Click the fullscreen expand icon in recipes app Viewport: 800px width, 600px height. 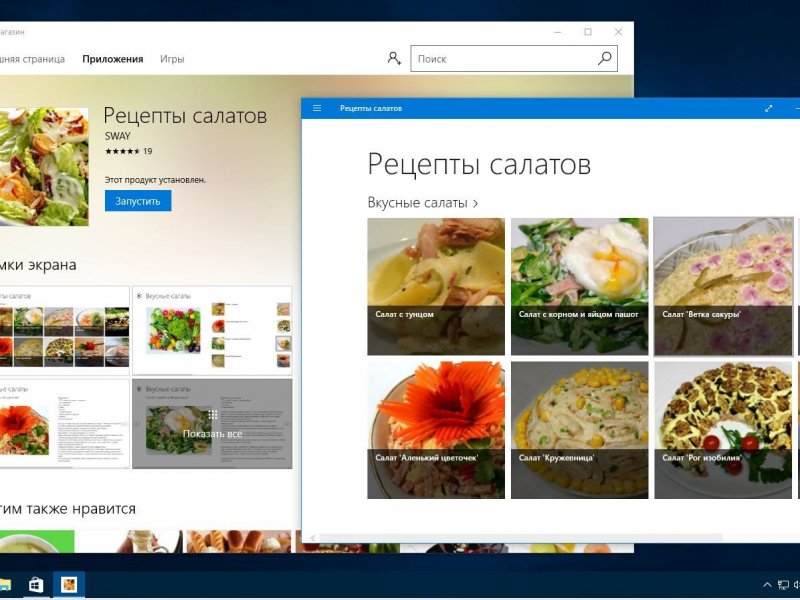point(768,108)
